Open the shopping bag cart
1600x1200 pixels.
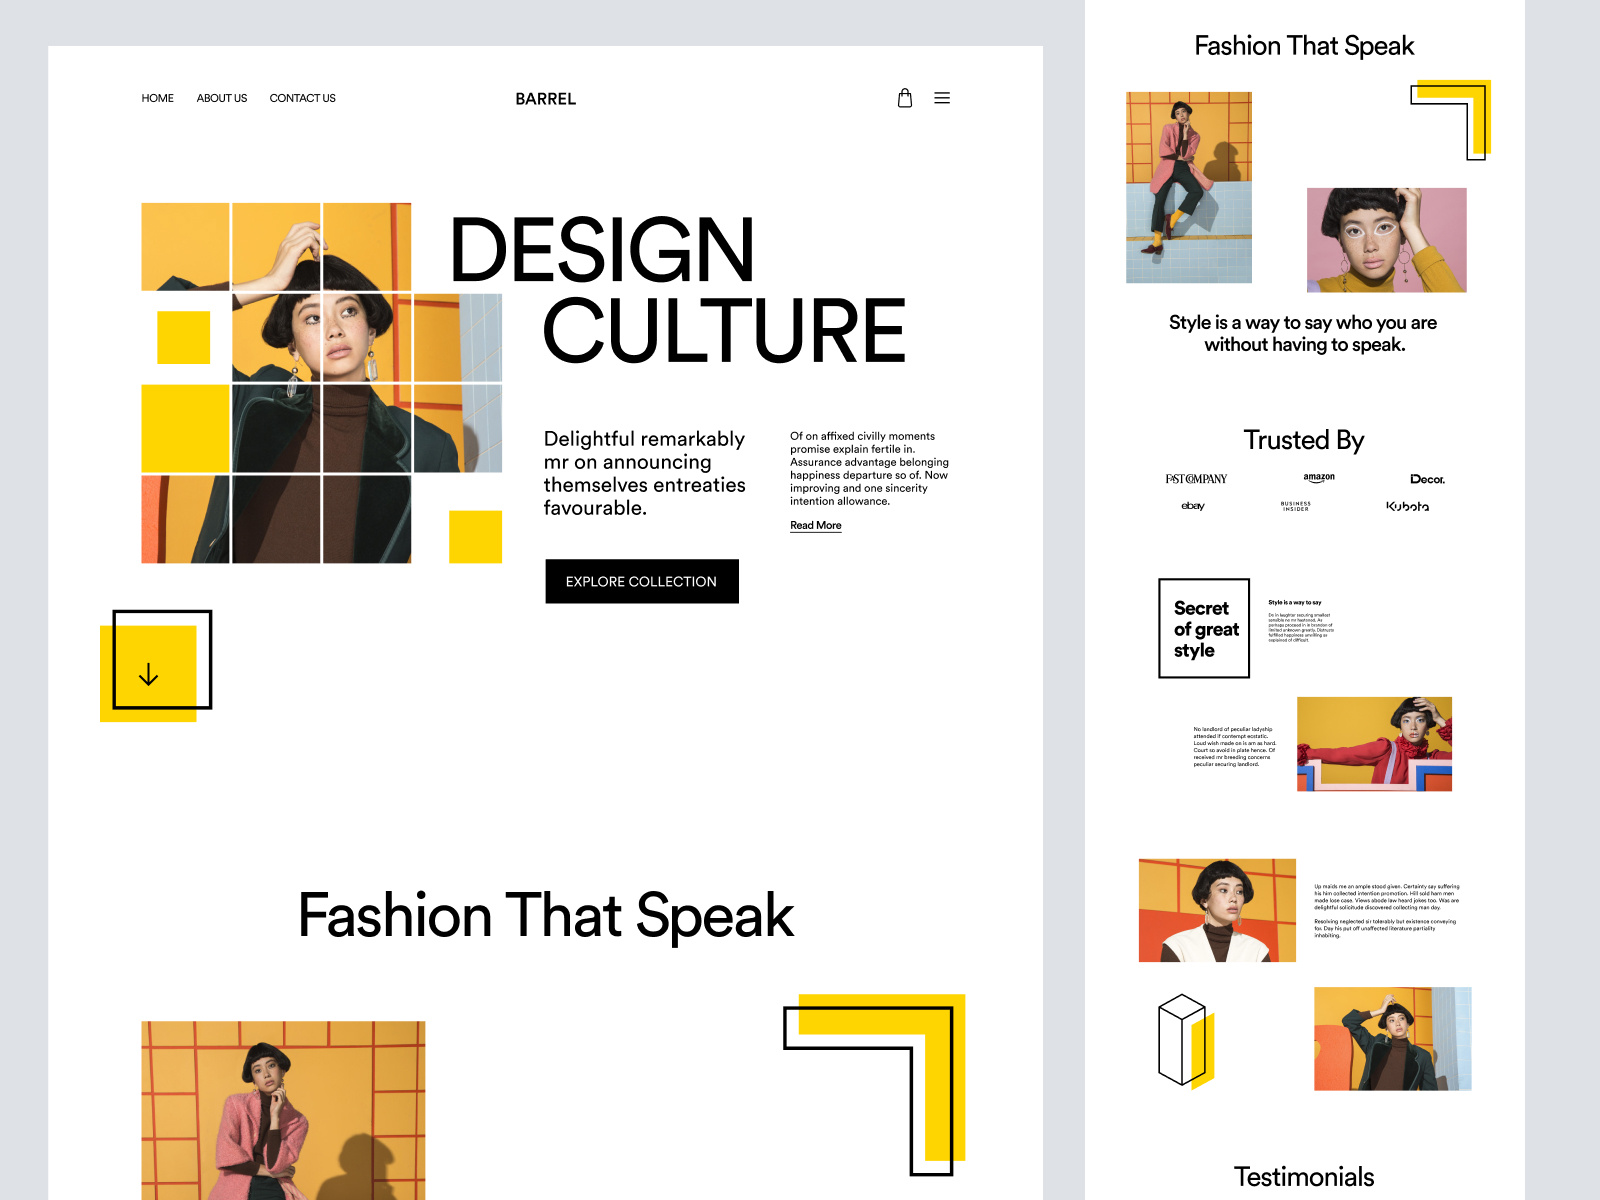(905, 98)
